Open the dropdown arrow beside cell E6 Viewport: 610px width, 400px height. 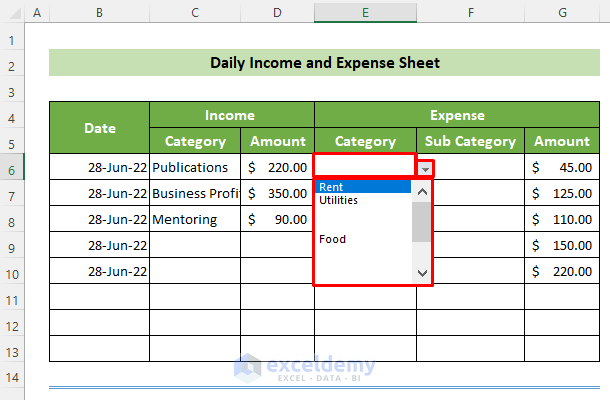pyautogui.click(x=425, y=169)
